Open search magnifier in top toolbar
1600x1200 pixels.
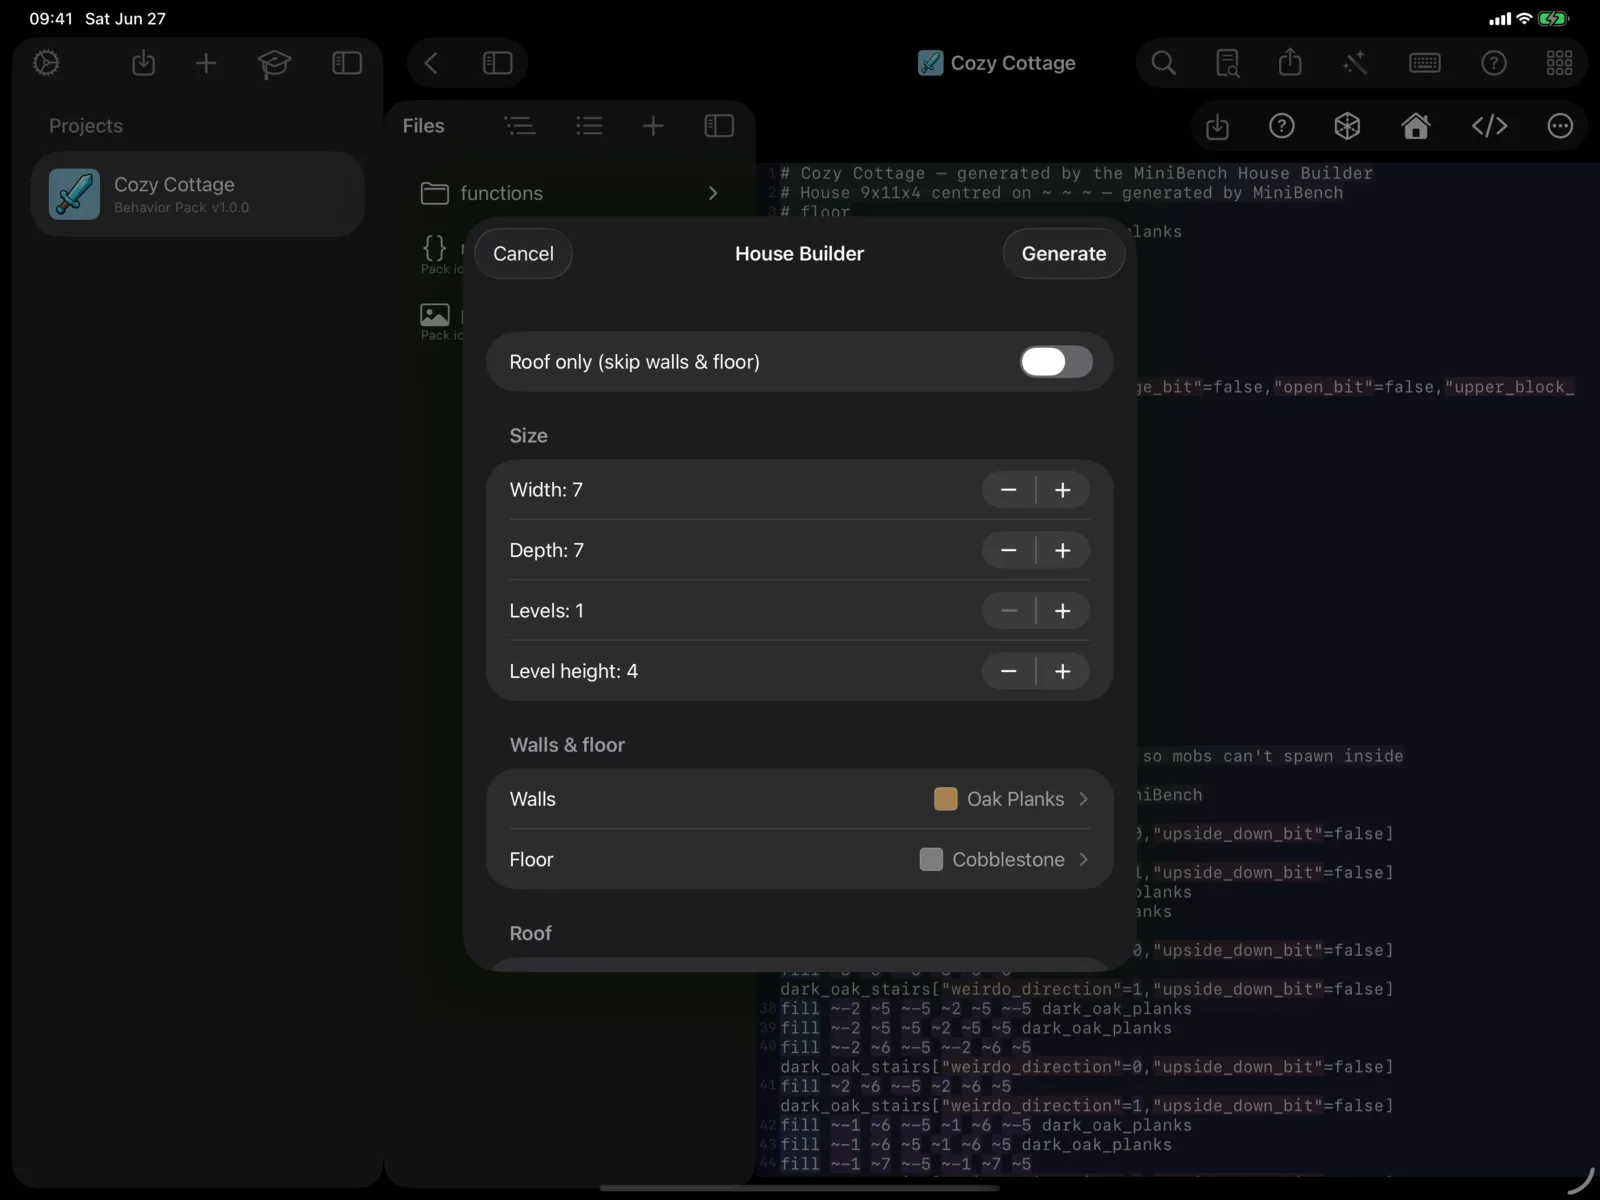pos(1163,63)
